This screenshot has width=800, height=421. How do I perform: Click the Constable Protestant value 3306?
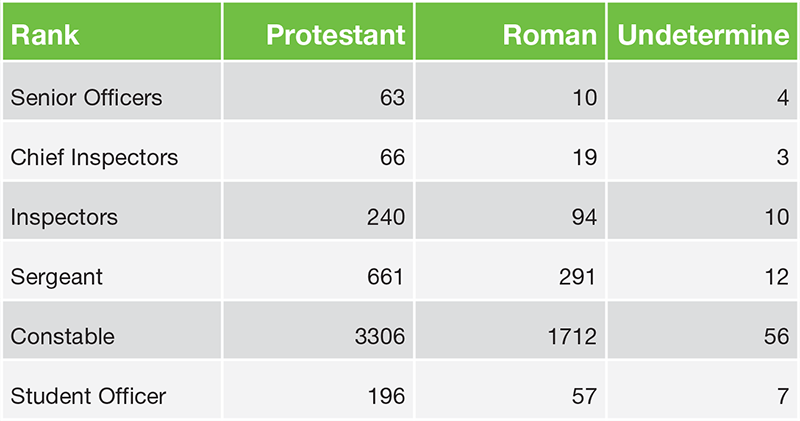coord(379,337)
